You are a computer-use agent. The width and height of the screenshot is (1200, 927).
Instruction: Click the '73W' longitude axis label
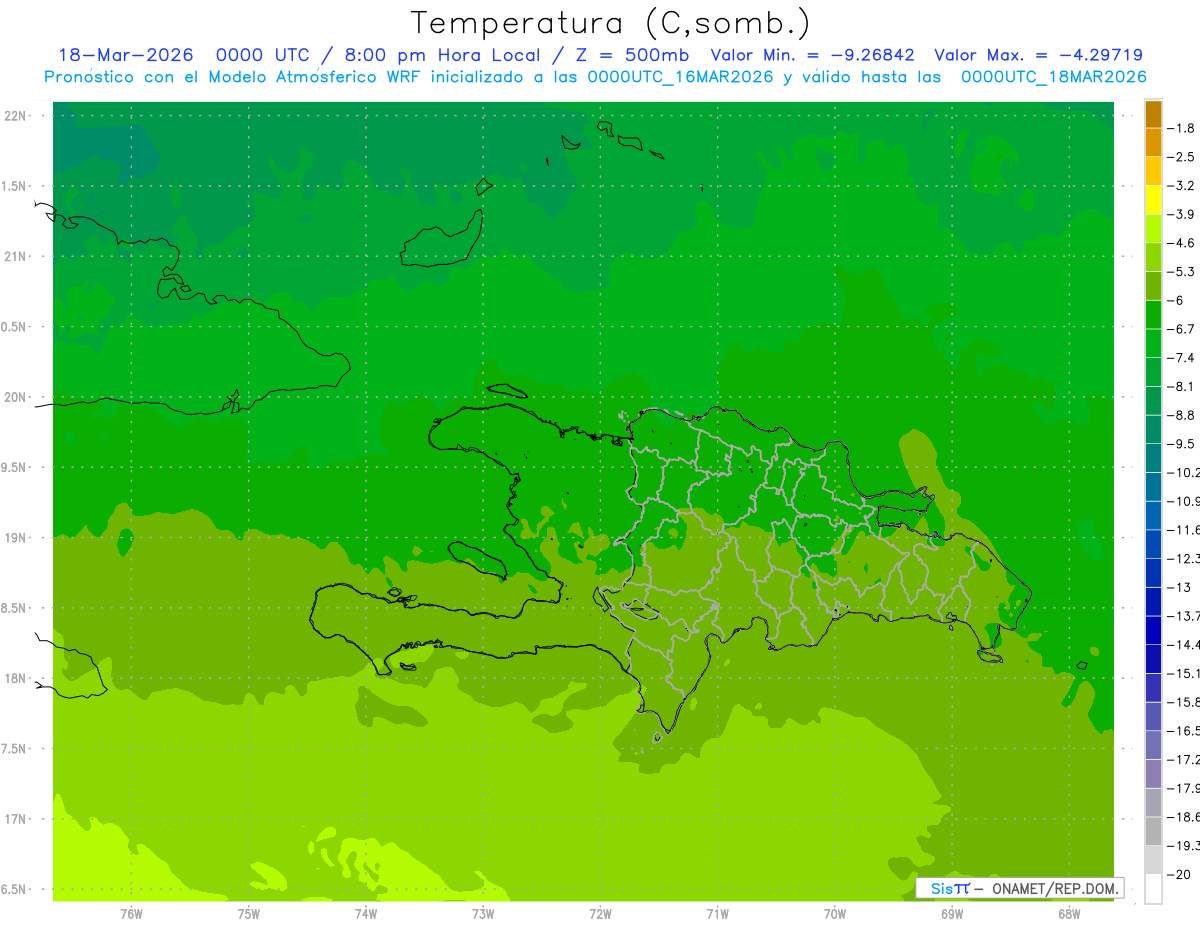click(483, 914)
